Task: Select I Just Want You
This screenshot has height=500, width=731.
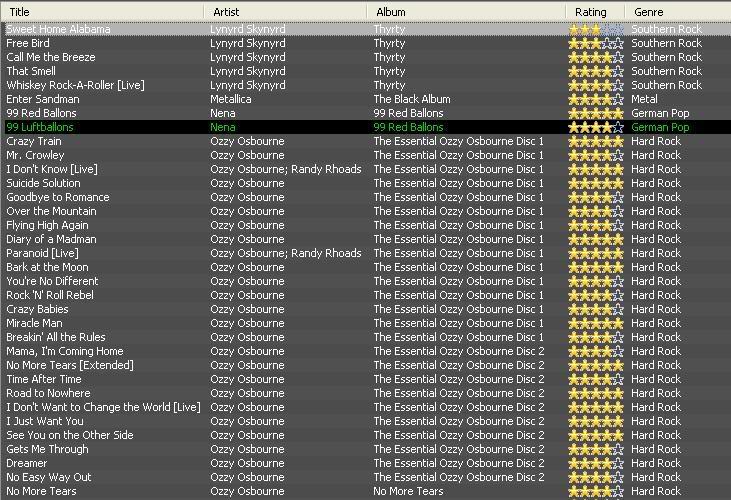Action: point(45,421)
